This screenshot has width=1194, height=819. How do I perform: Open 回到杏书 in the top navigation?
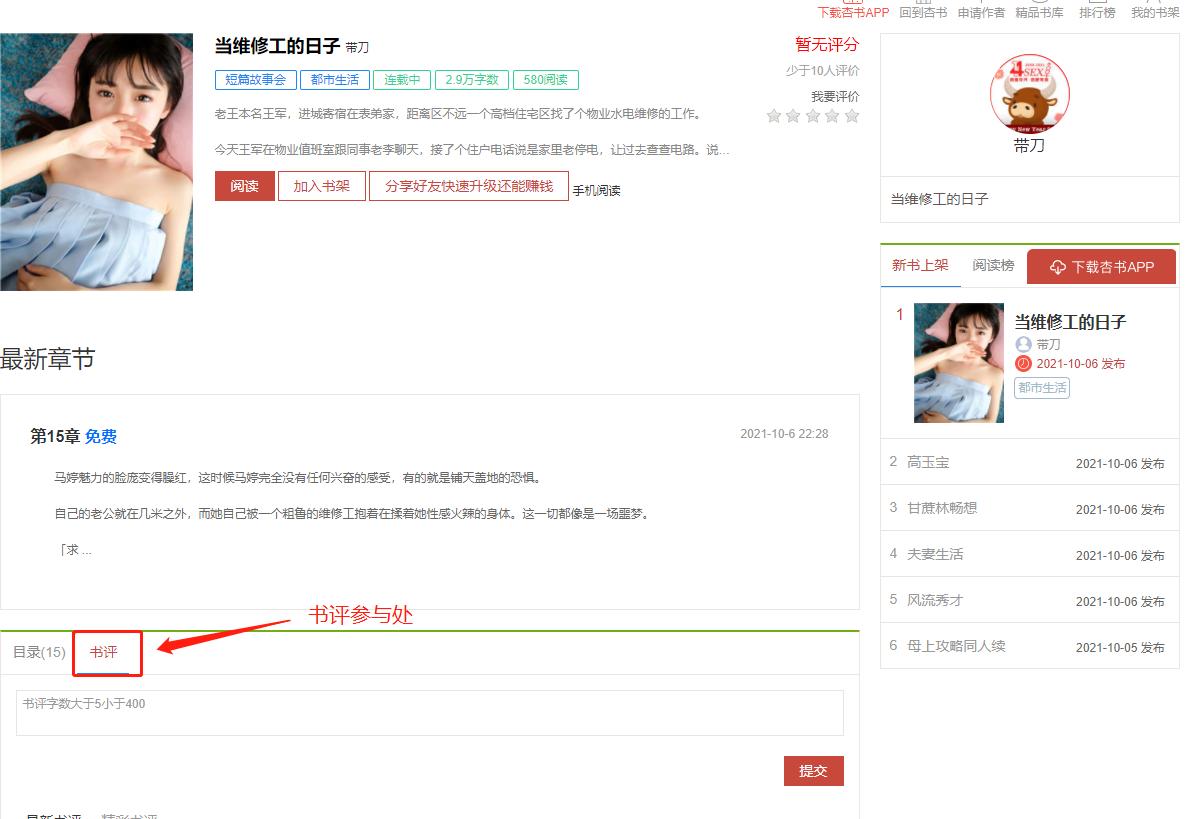coord(924,12)
